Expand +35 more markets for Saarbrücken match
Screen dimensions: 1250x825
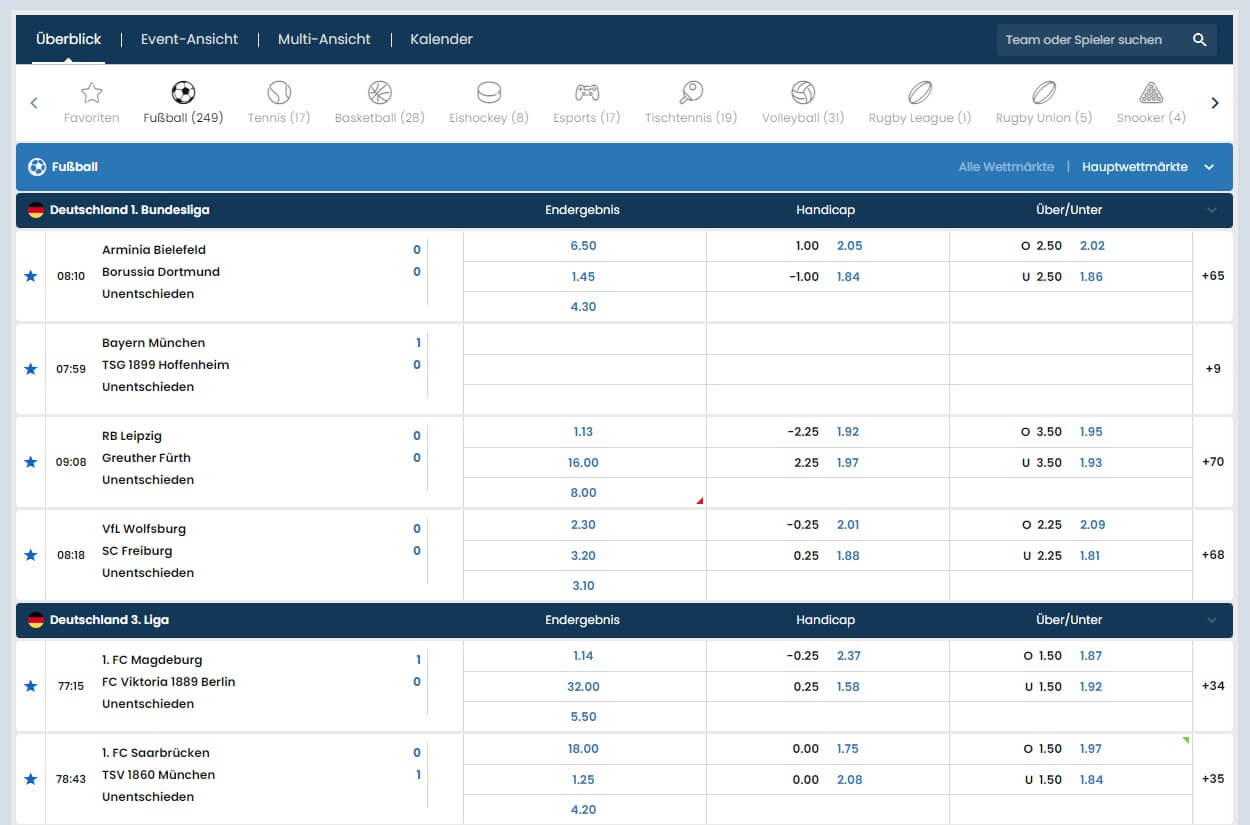point(1213,779)
